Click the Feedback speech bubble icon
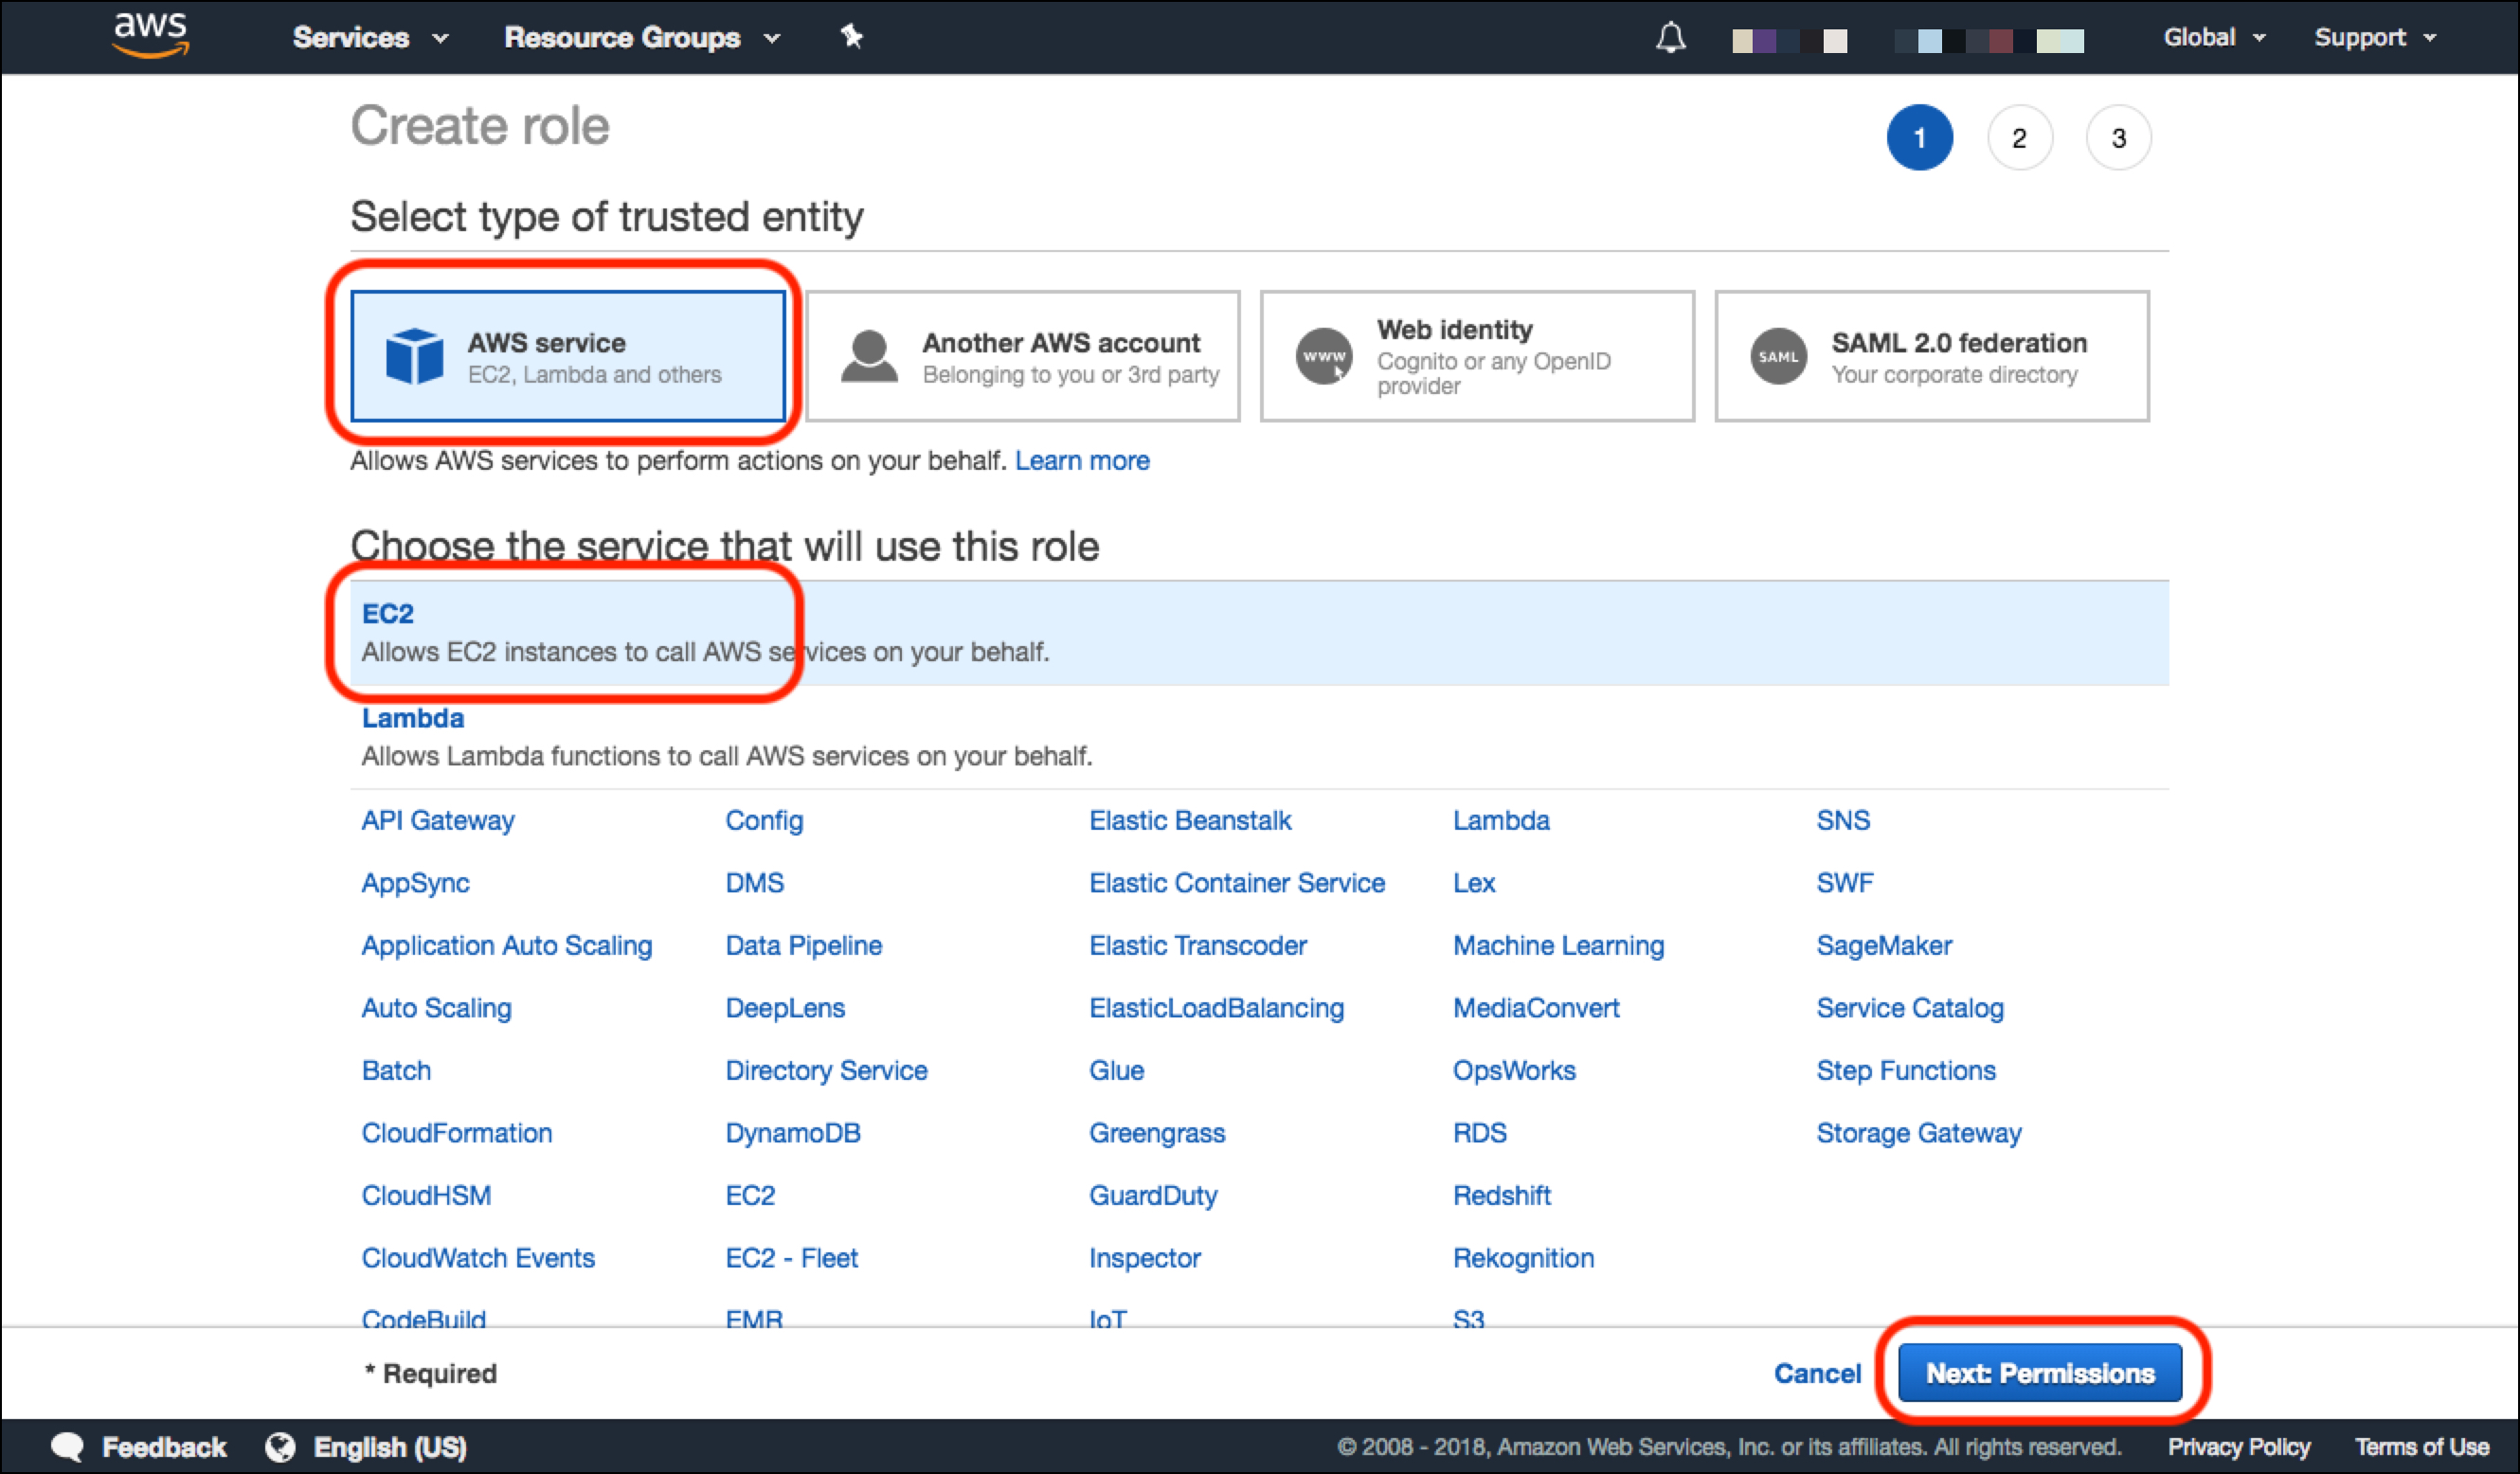The height and width of the screenshot is (1474, 2520). point(68,1447)
